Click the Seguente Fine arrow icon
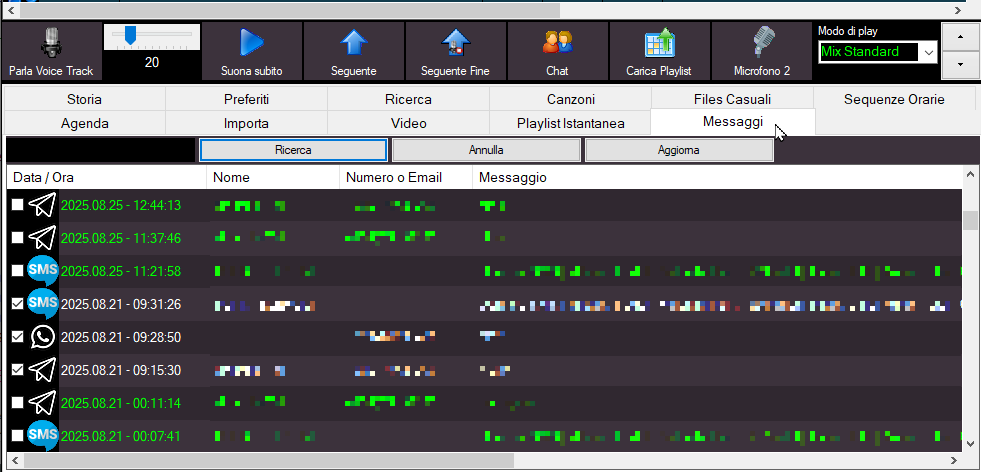The width and height of the screenshot is (981, 472). tap(456, 44)
